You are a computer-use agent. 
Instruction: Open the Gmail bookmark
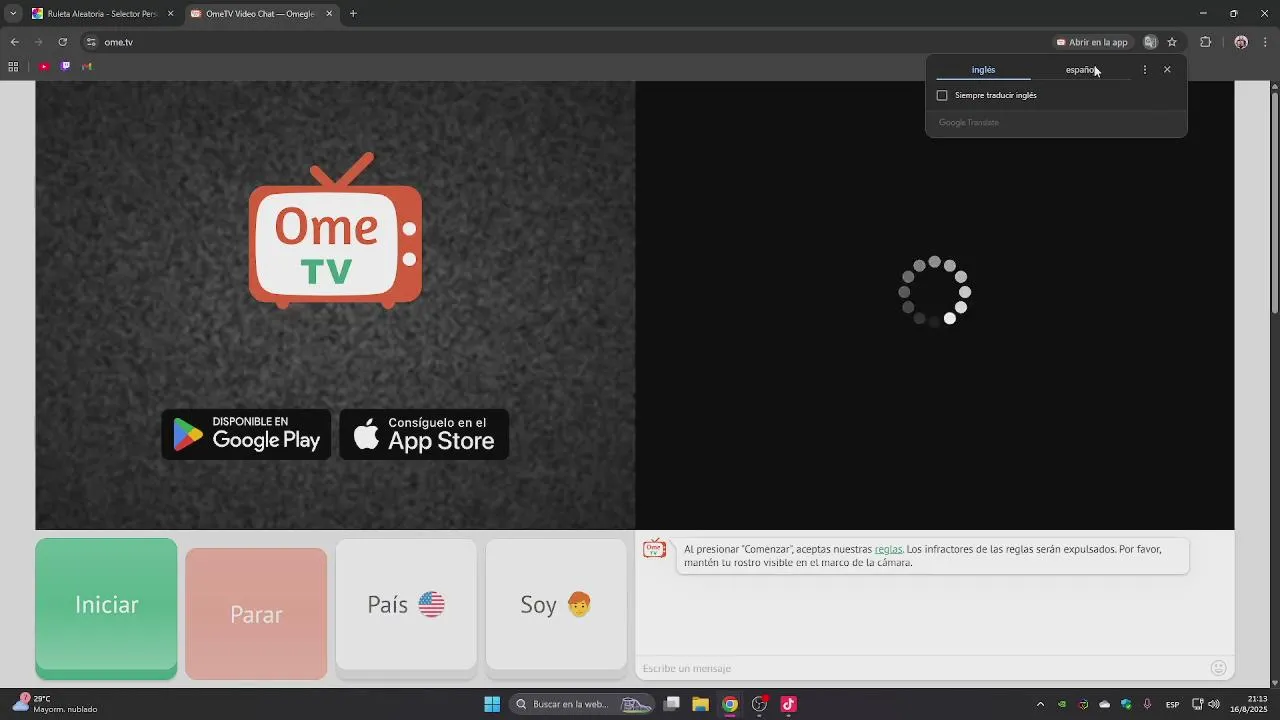pyautogui.click(x=87, y=67)
